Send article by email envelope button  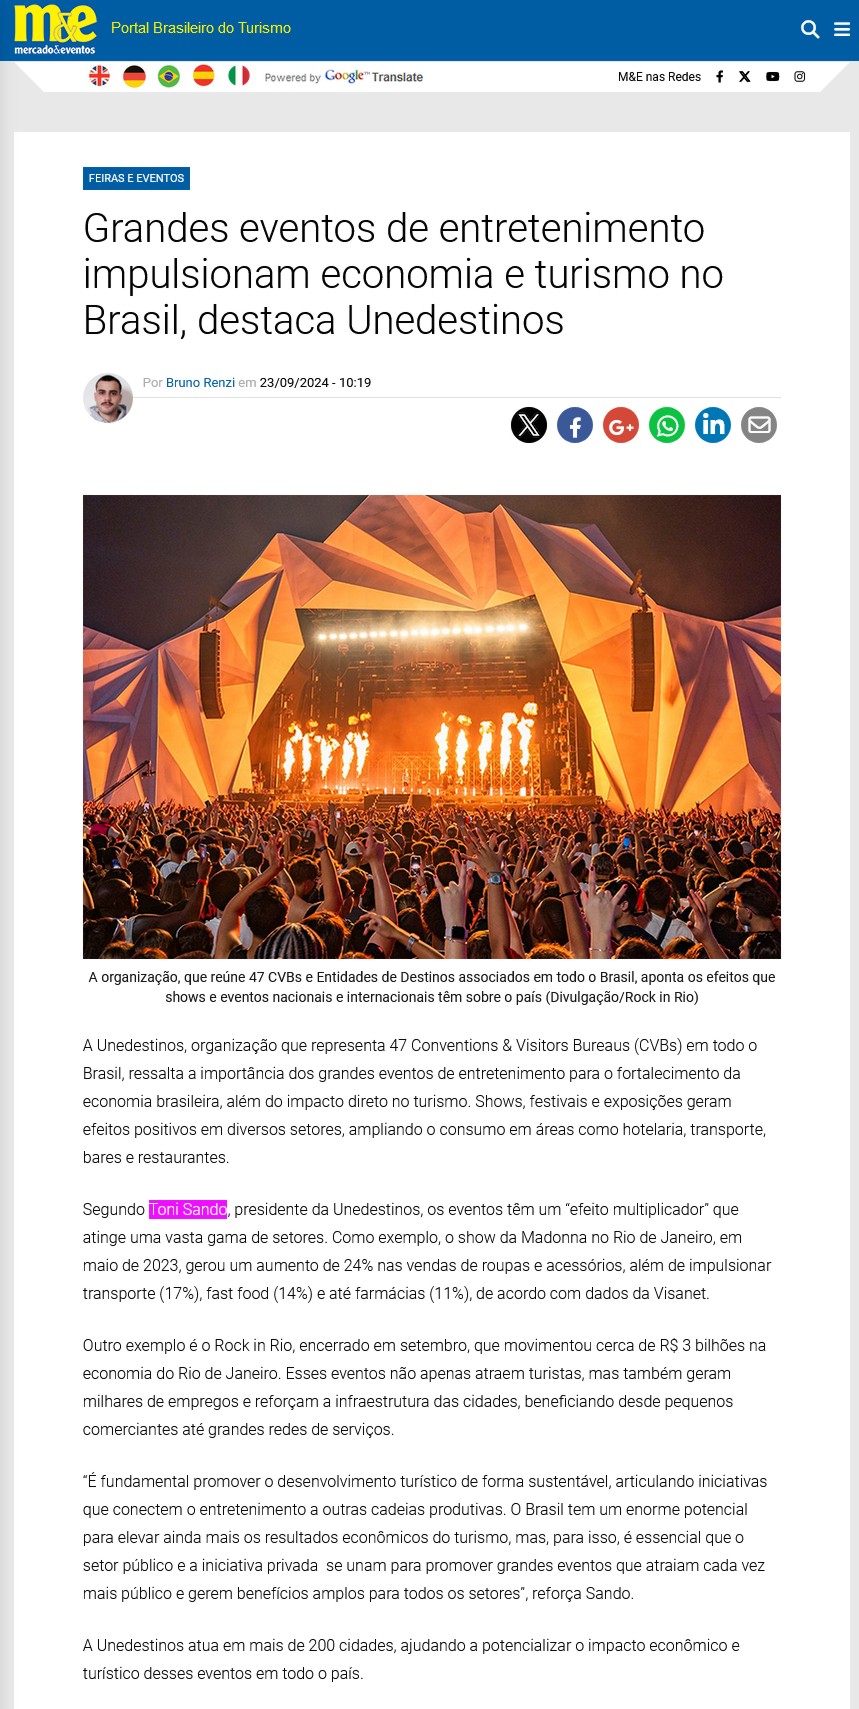759,425
